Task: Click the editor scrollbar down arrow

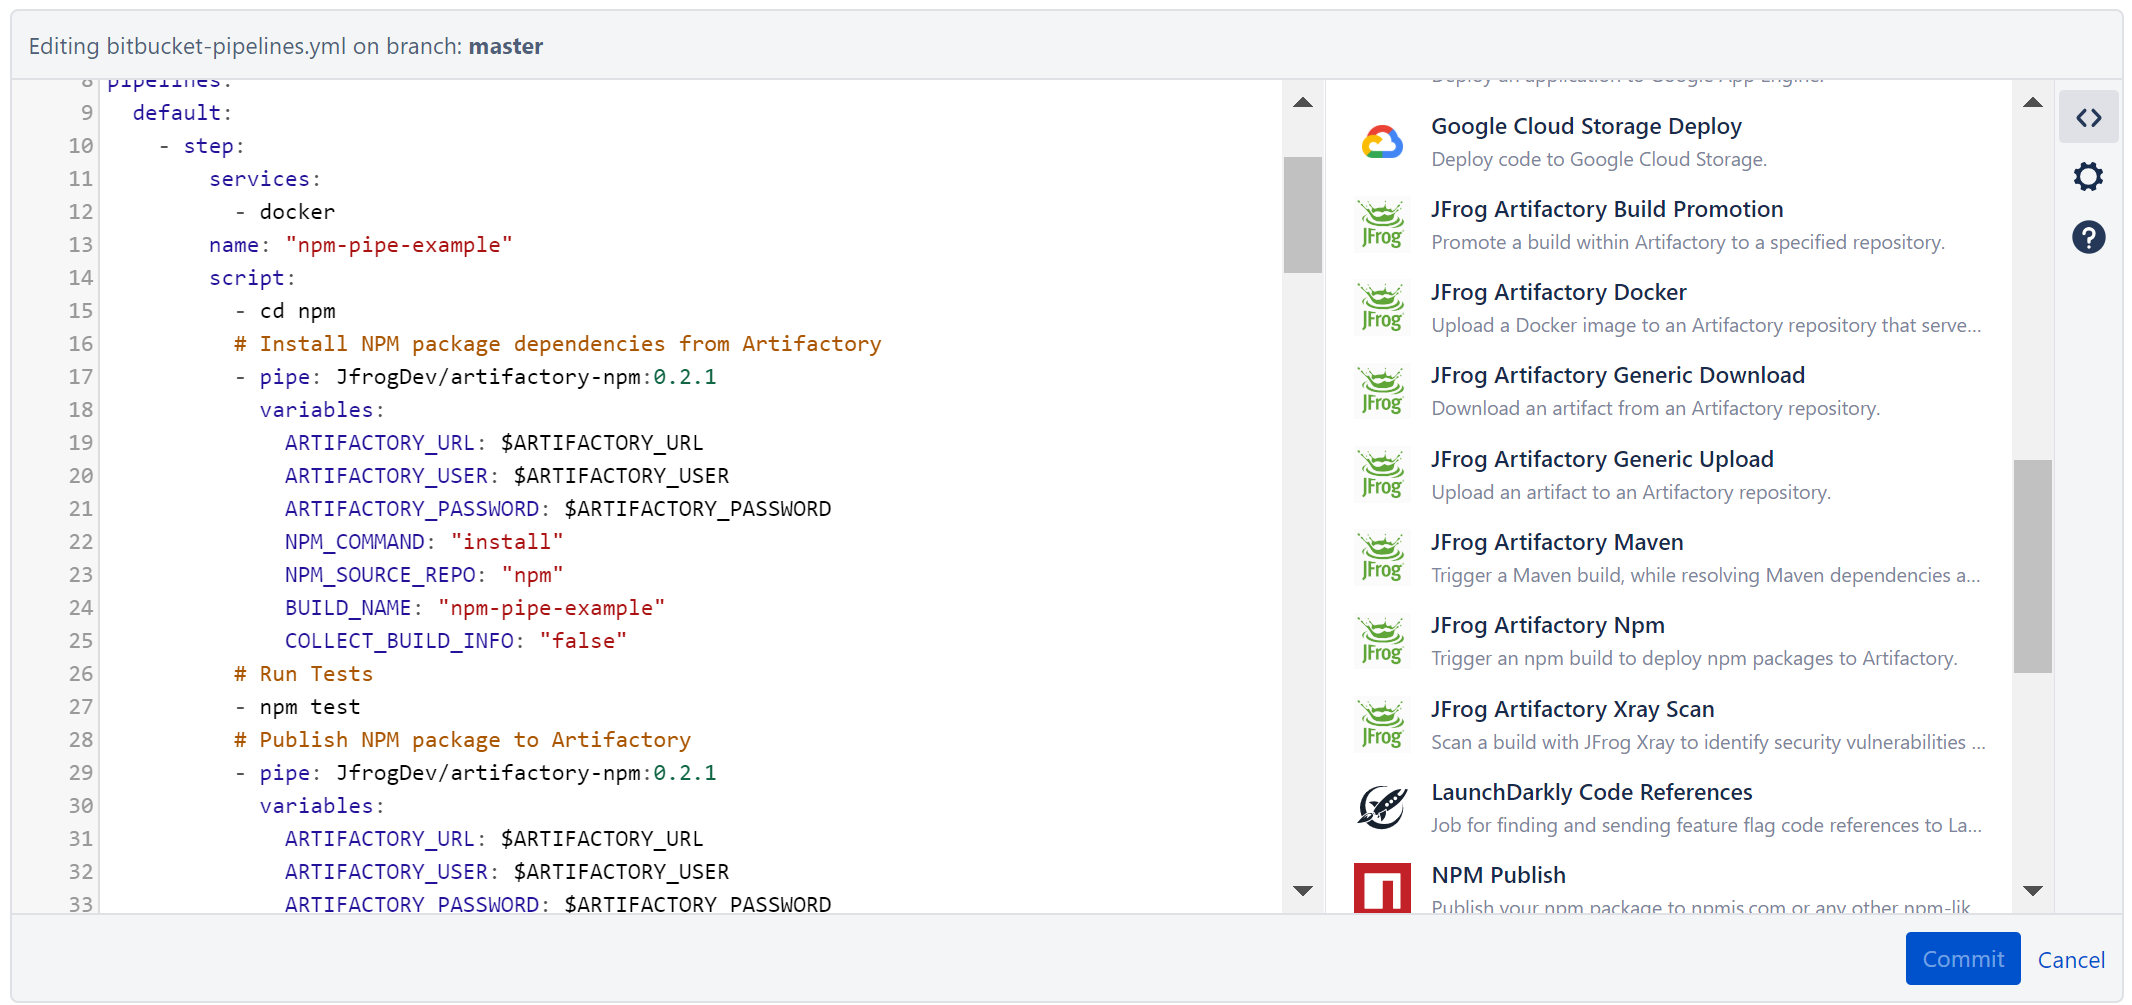Action: [1302, 889]
